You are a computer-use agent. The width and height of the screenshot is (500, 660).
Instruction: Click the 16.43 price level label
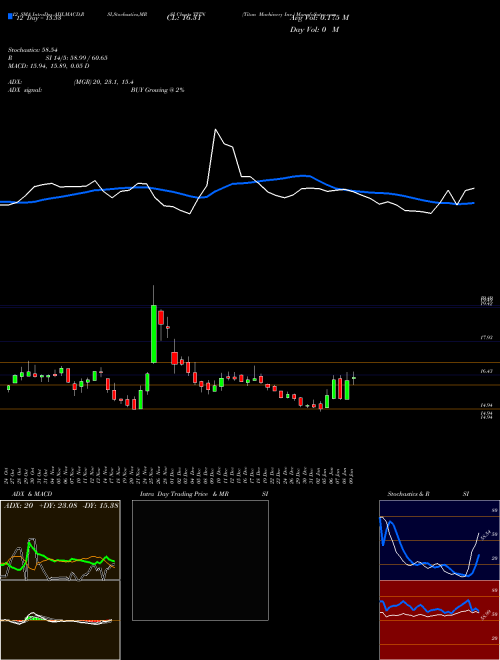486,371
